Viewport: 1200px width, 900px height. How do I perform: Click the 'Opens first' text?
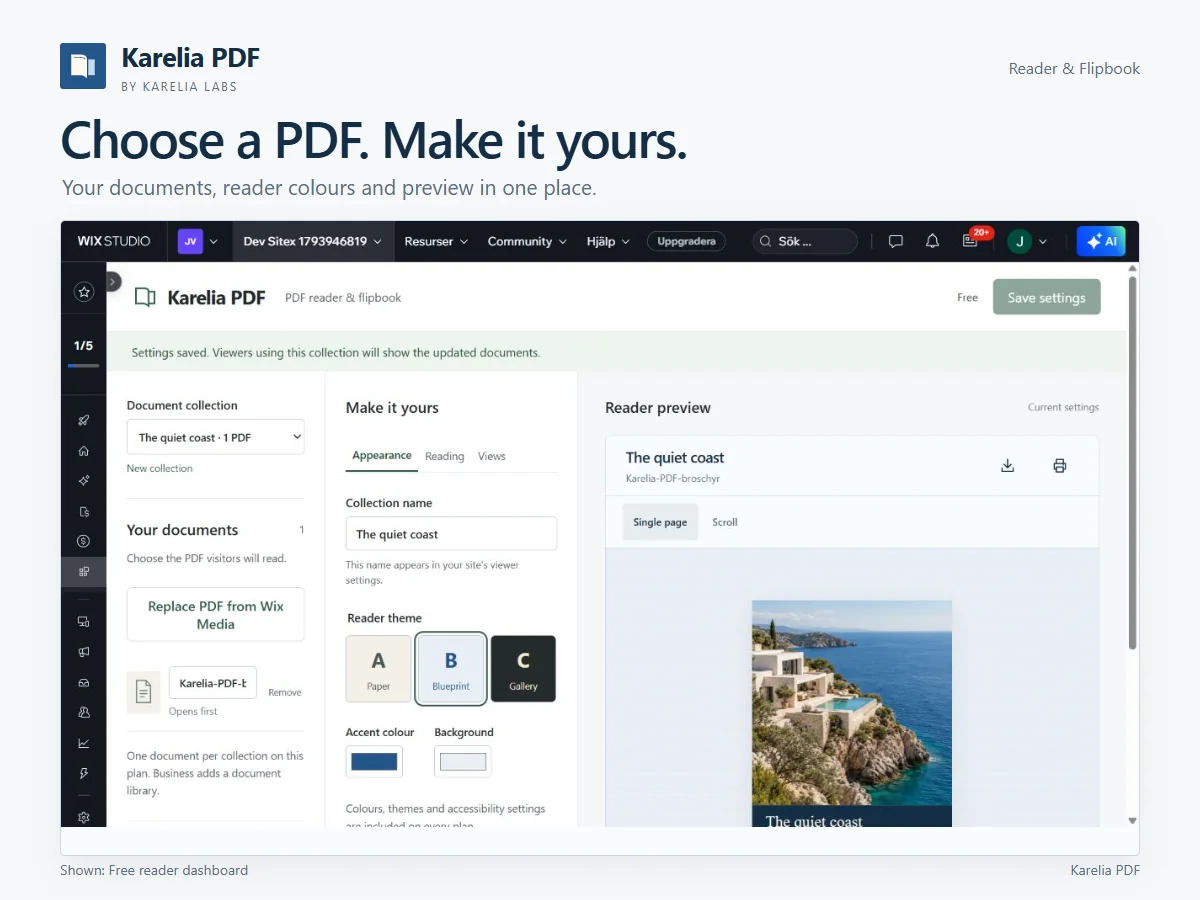193,711
